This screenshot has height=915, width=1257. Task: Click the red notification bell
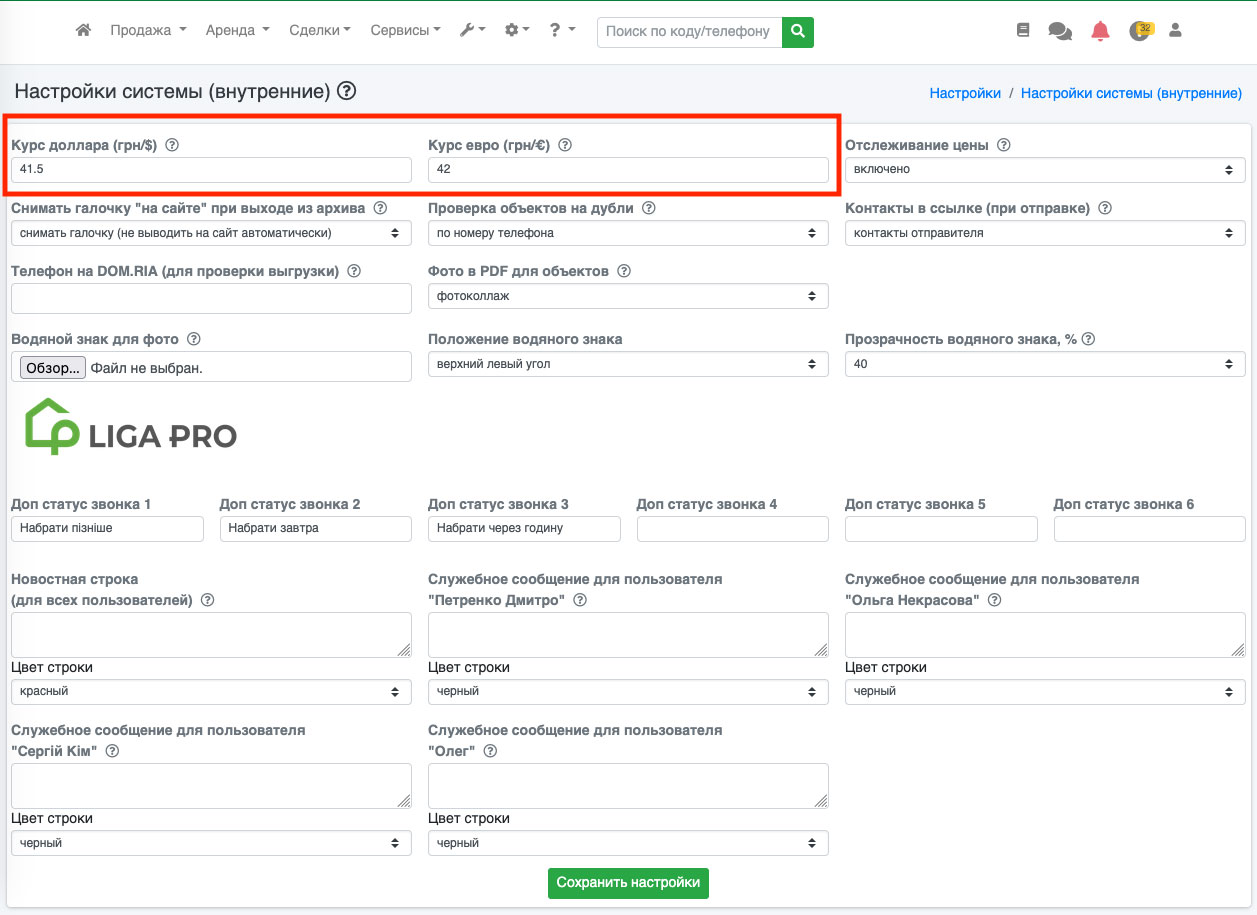pyautogui.click(x=1100, y=31)
